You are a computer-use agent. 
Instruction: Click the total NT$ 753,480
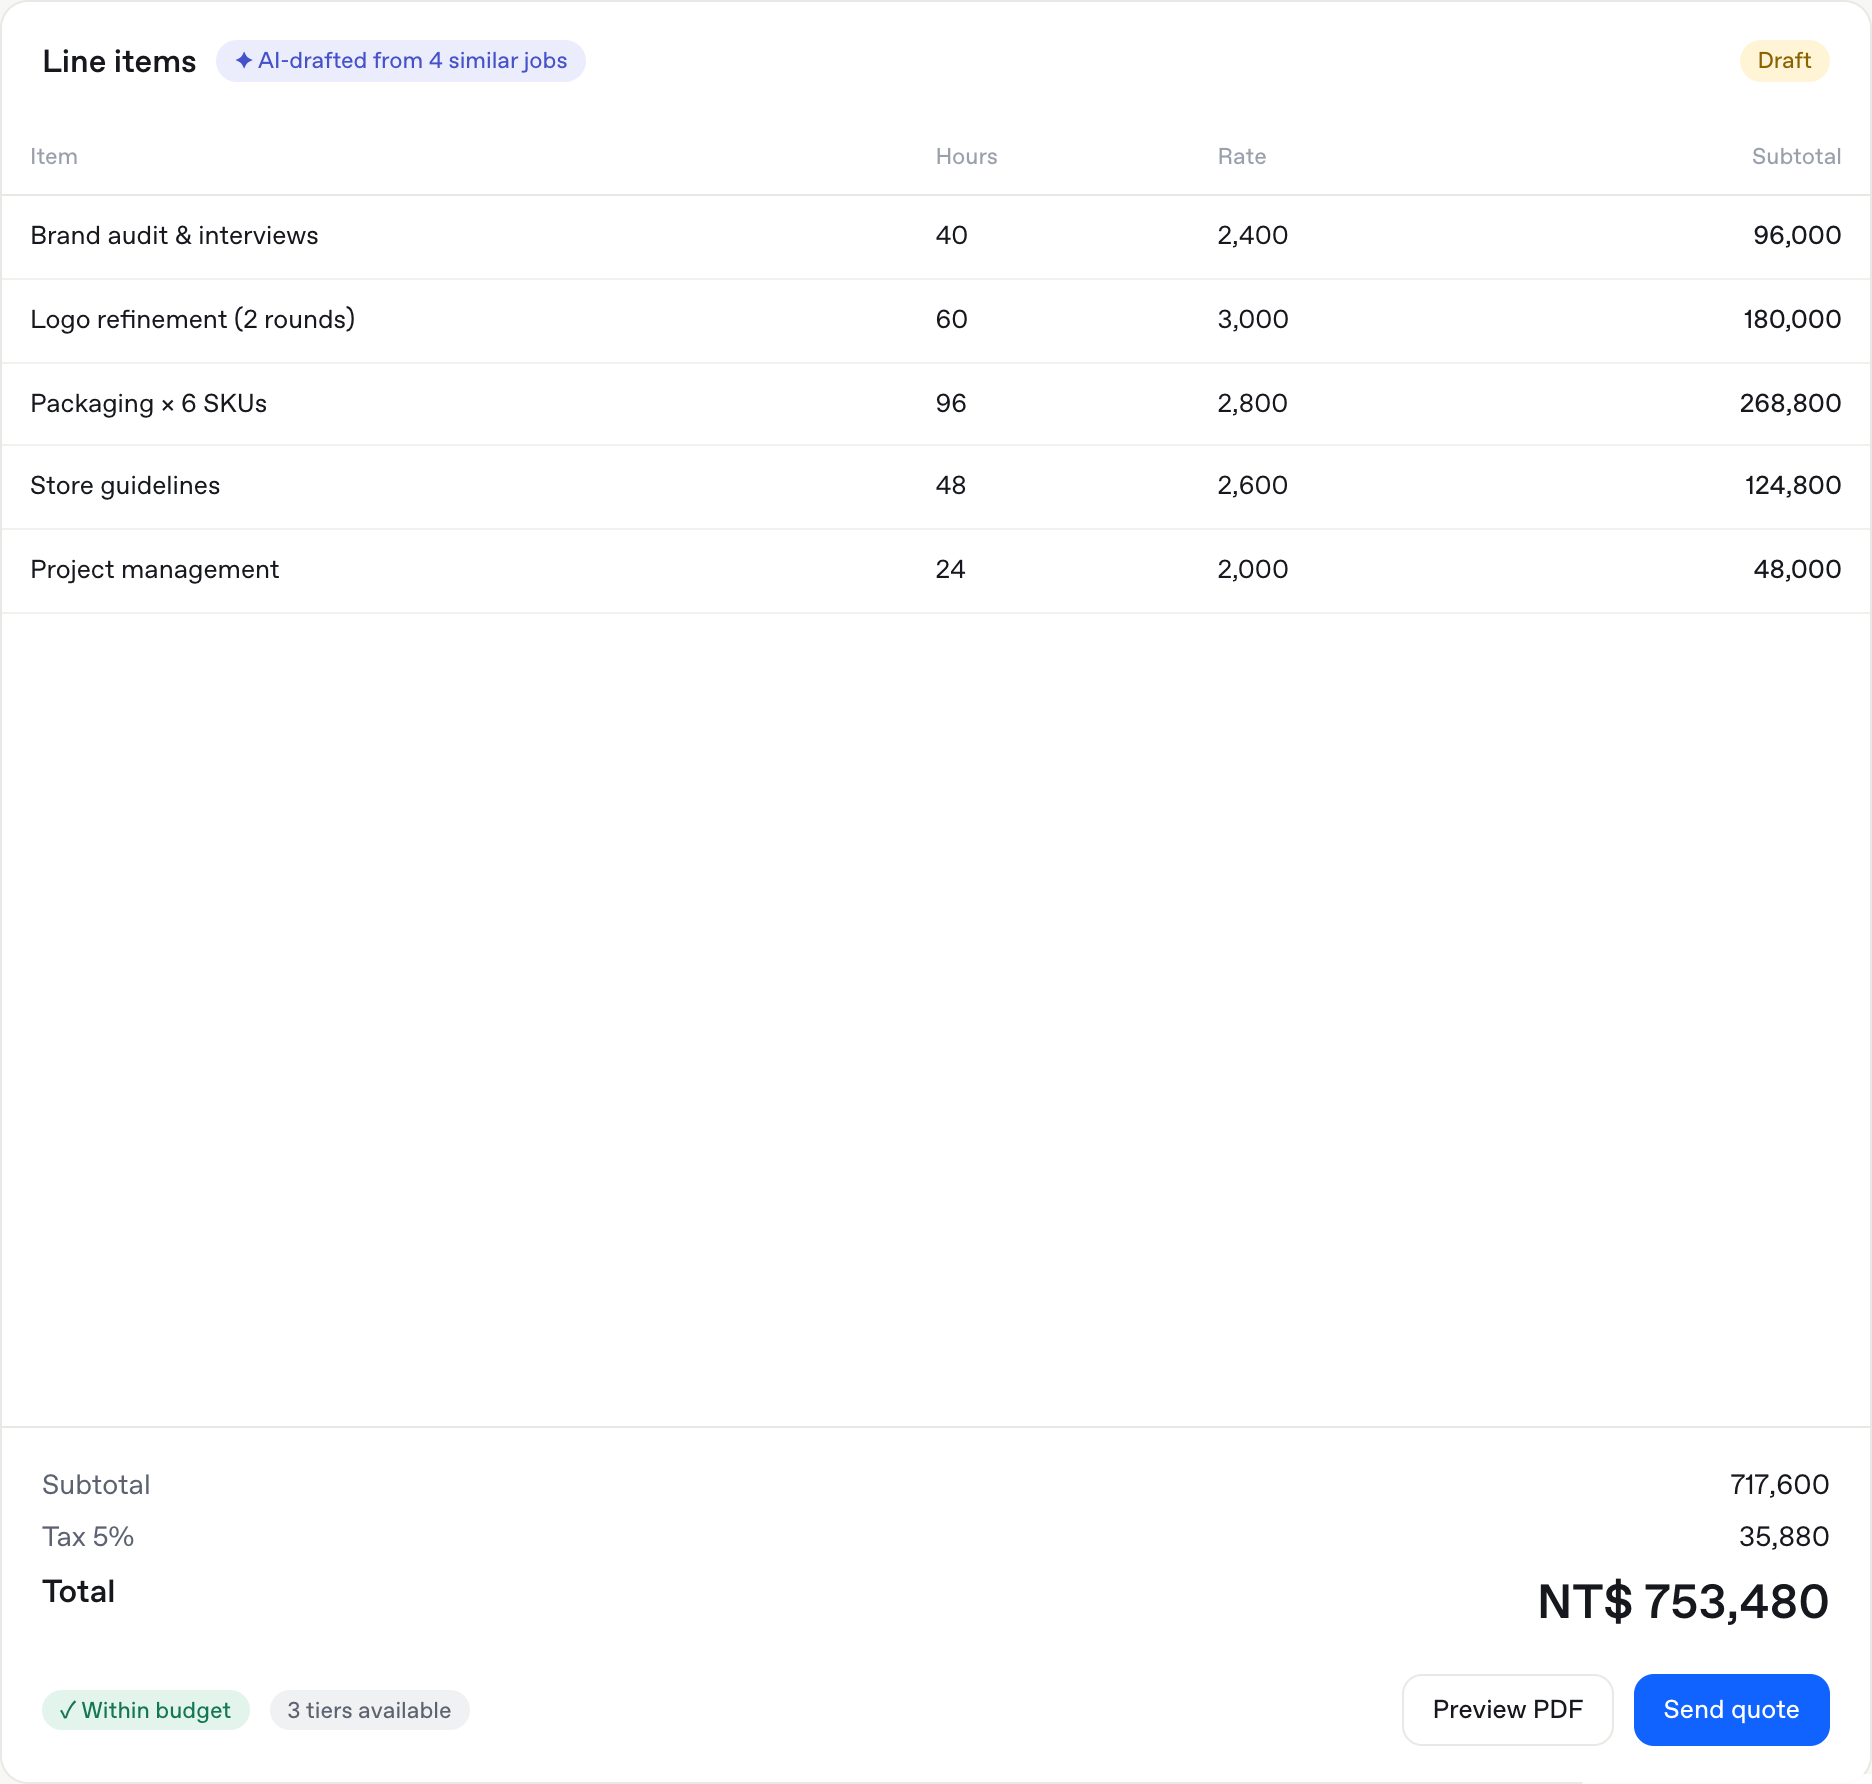point(1683,1602)
